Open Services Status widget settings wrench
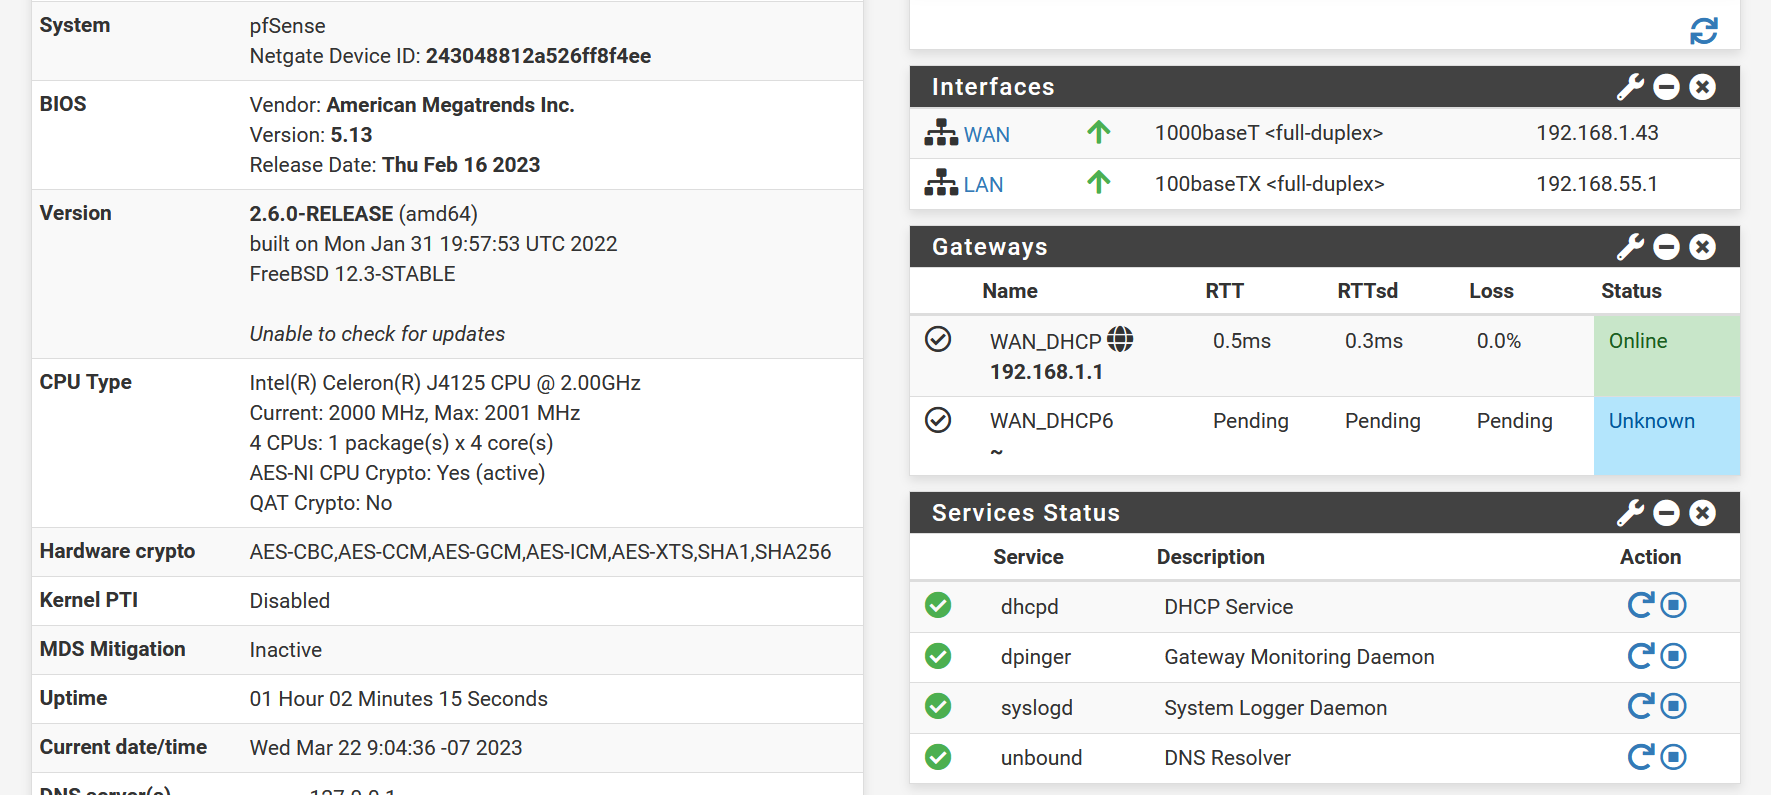The width and height of the screenshot is (1771, 795). pos(1630,513)
